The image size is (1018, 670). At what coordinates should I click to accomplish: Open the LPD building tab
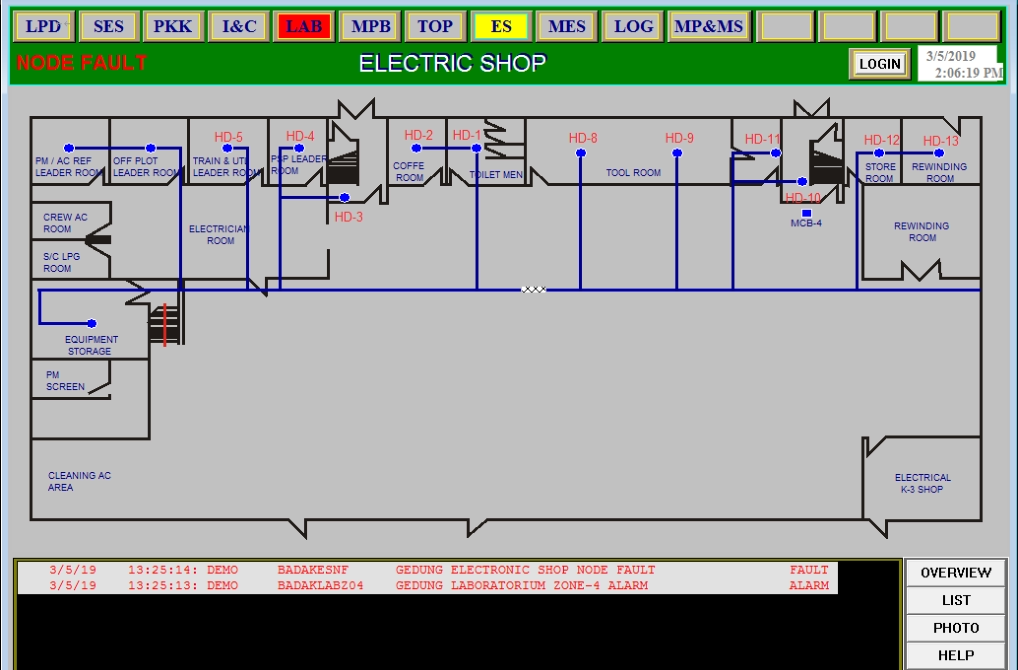(x=43, y=27)
